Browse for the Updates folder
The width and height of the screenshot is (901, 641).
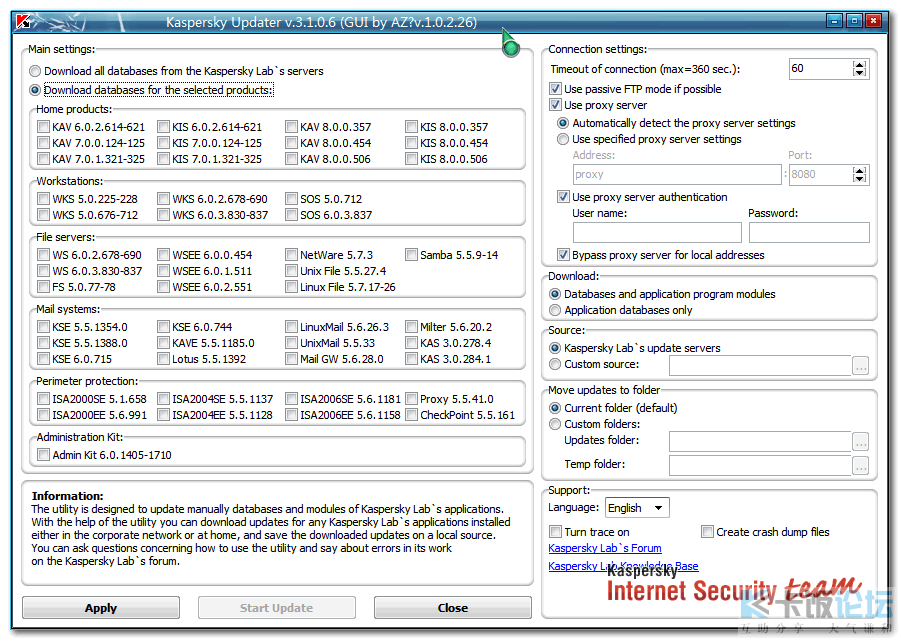[860, 442]
